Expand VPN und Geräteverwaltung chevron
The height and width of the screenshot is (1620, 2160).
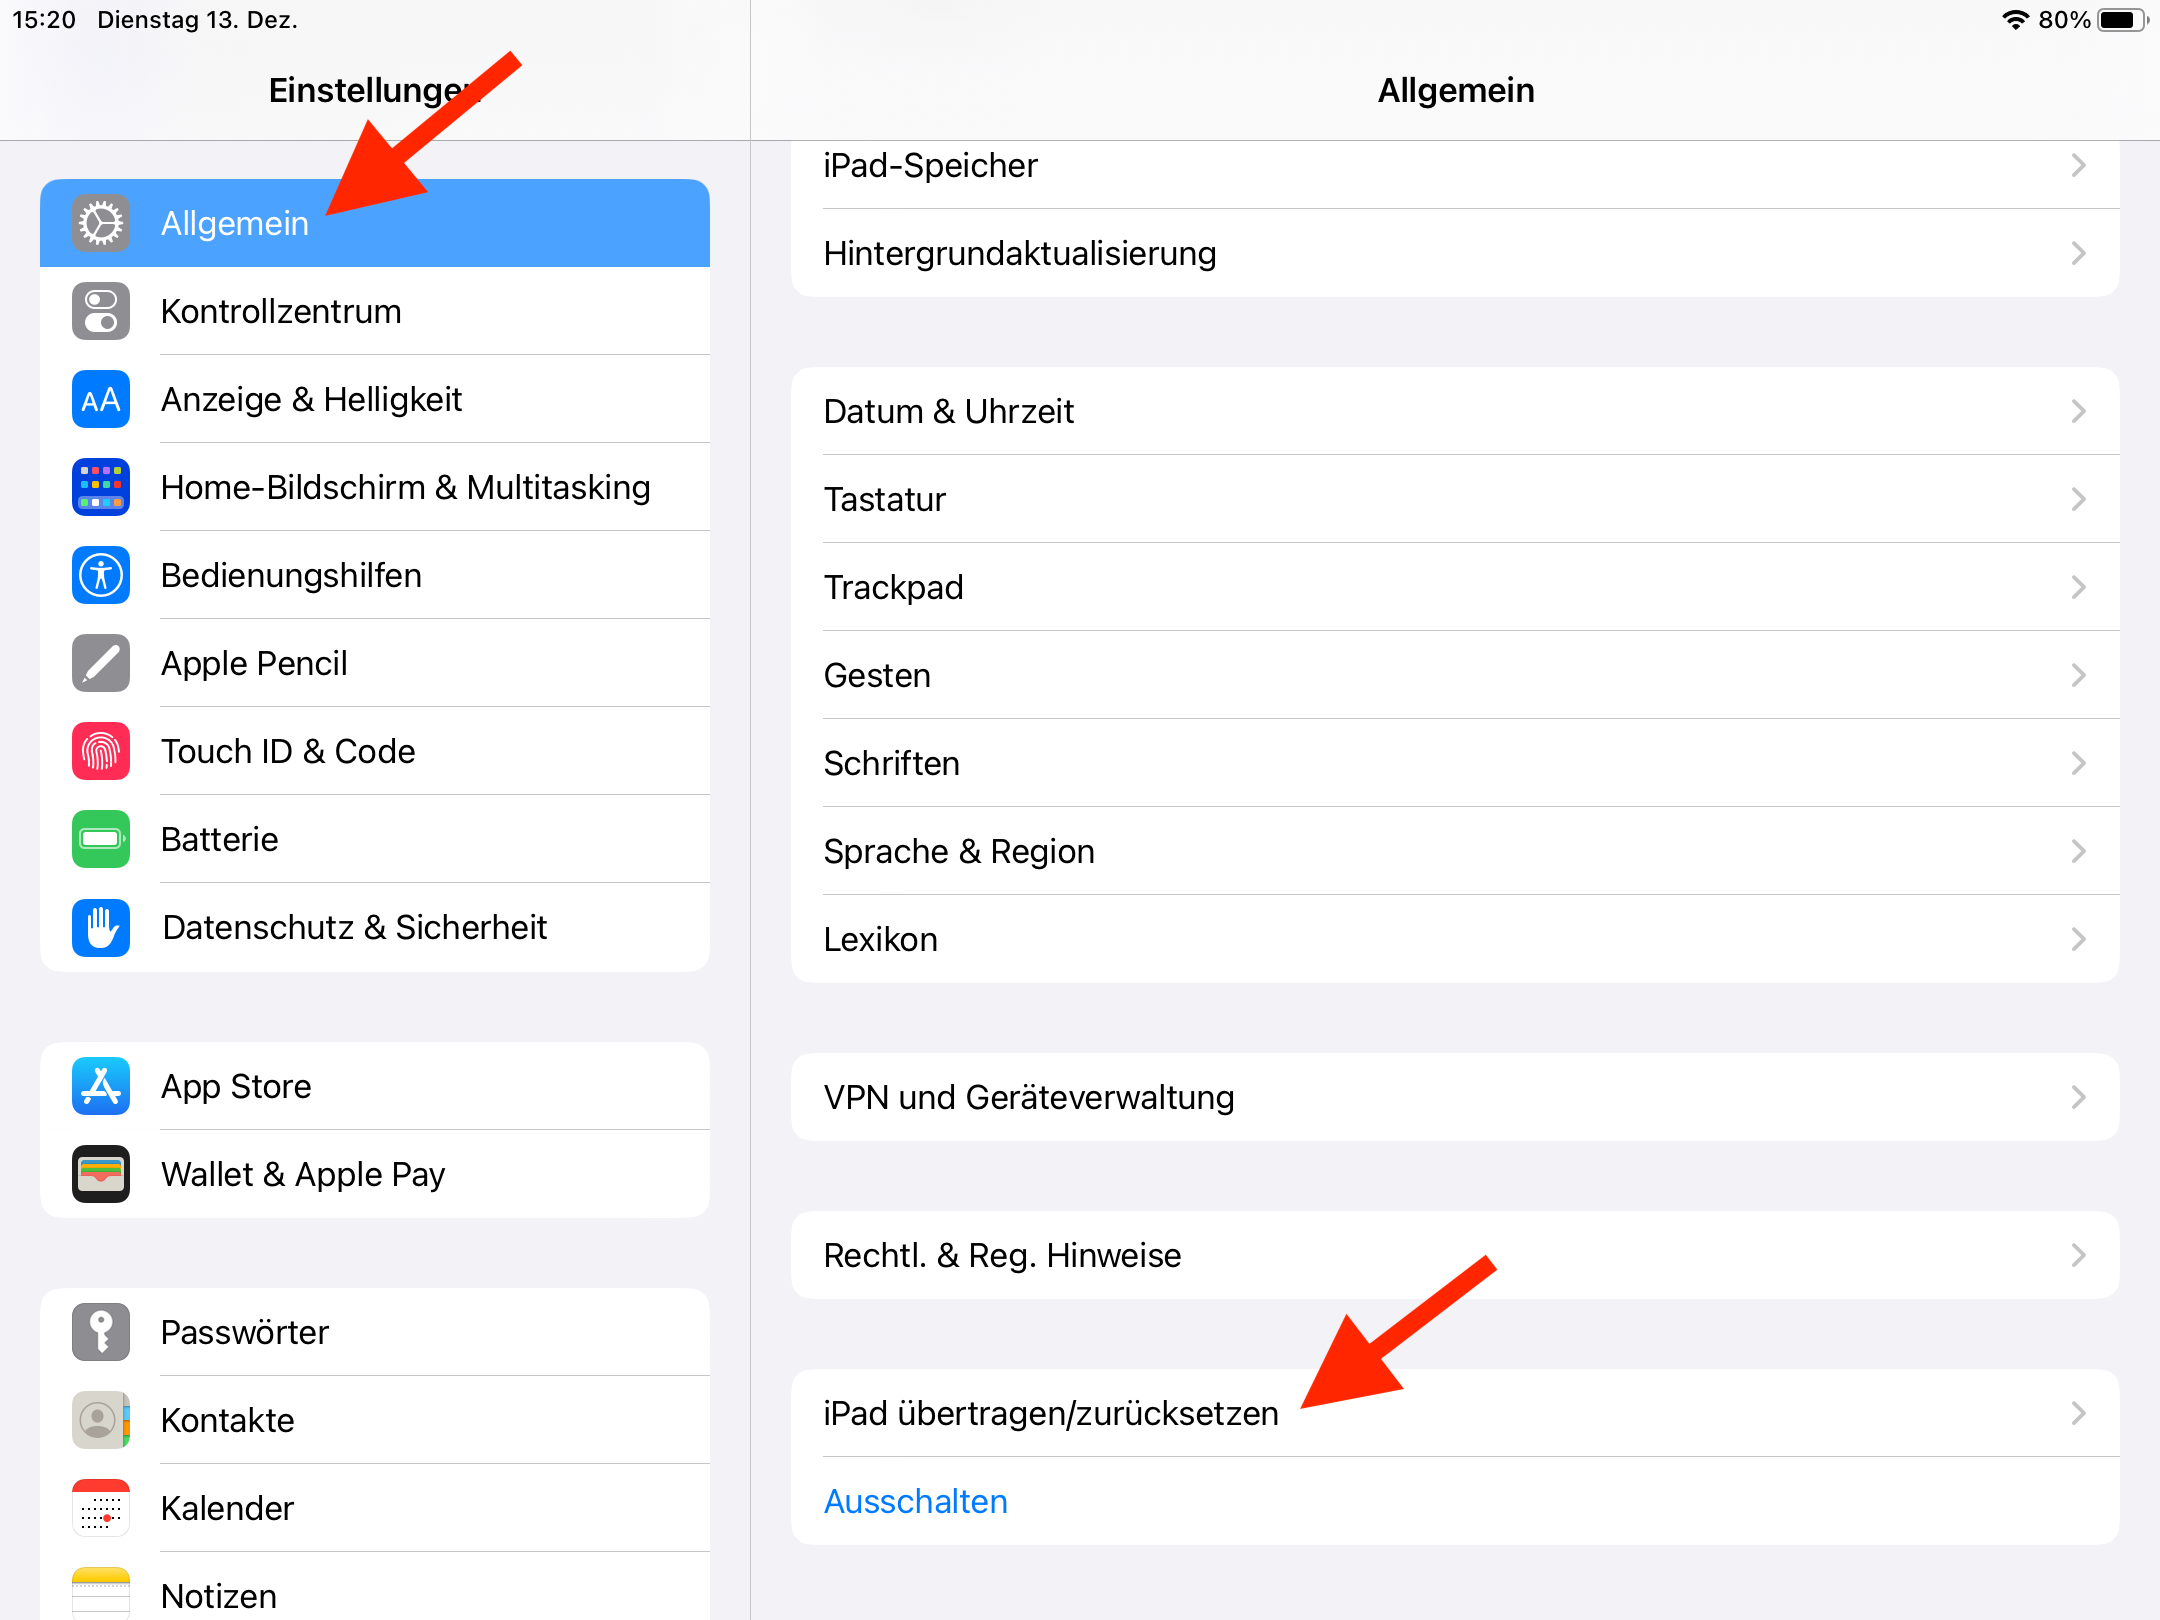point(2078,1097)
